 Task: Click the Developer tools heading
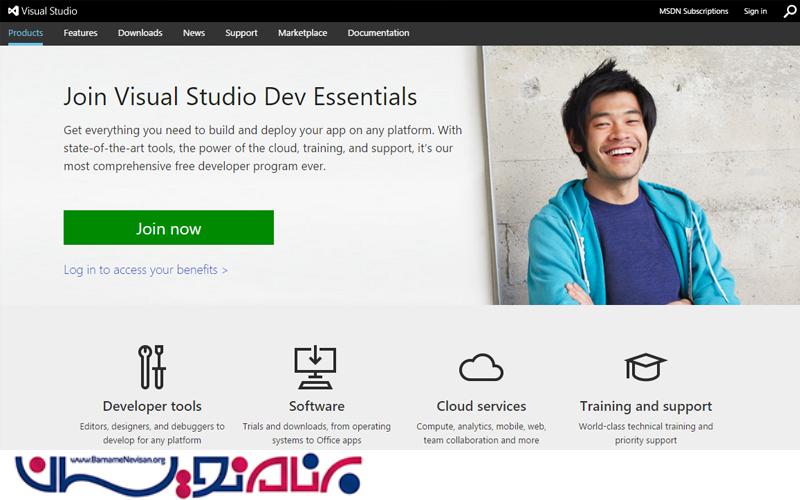(152, 406)
